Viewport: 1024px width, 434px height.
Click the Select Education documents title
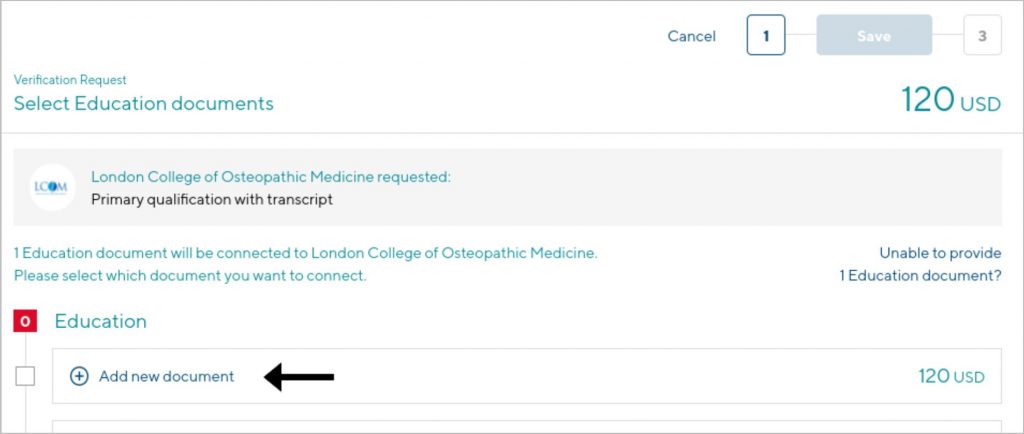coord(144,104)
